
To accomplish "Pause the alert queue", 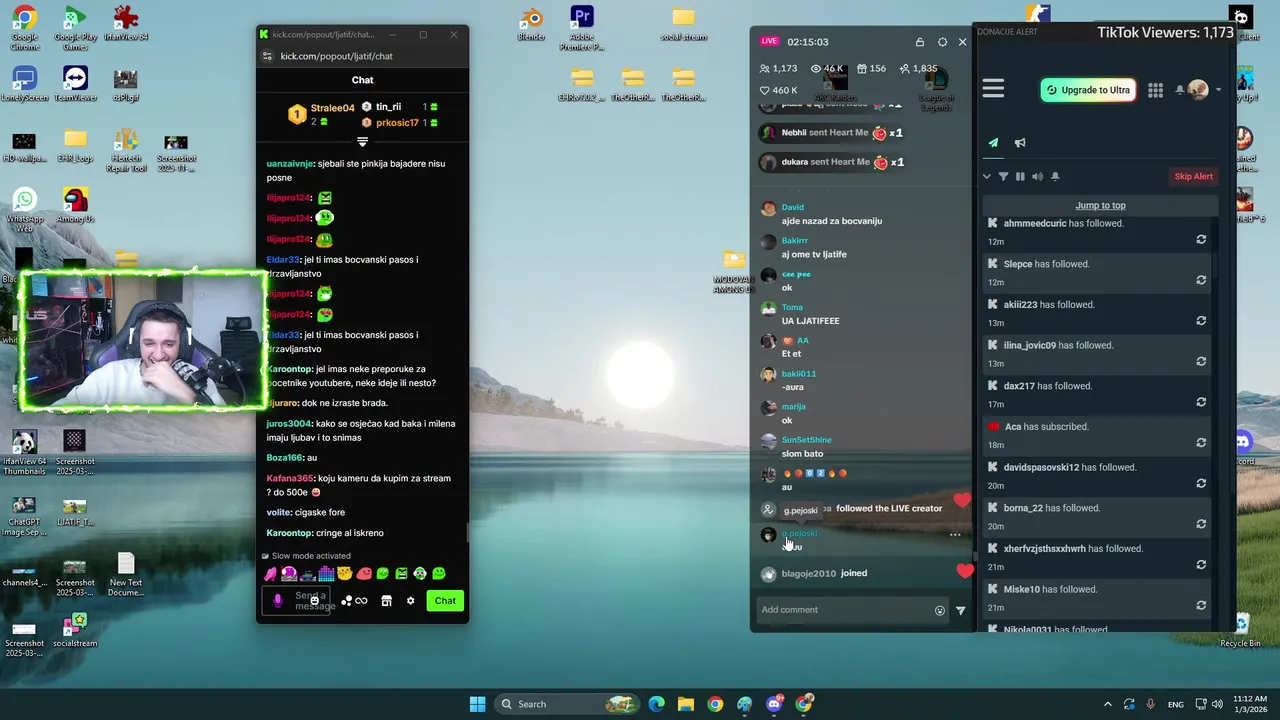I will pos(1020,176).
